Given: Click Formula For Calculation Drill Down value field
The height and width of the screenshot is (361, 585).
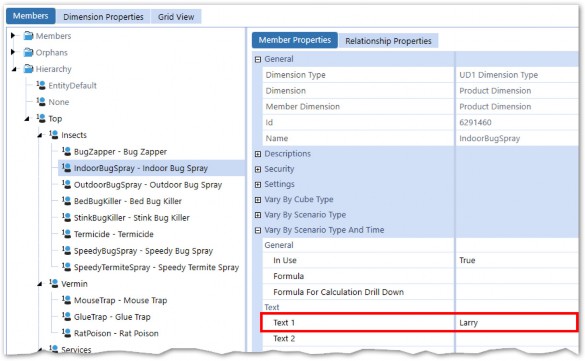Looking at the screenshot, I should (x=517, y=292).
